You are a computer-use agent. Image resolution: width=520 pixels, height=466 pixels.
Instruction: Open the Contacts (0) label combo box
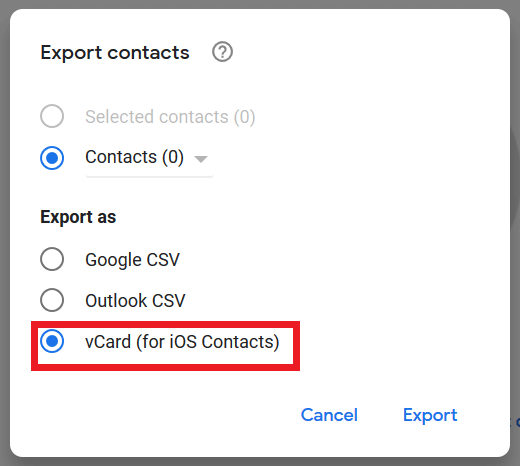[x=149, y=158]
